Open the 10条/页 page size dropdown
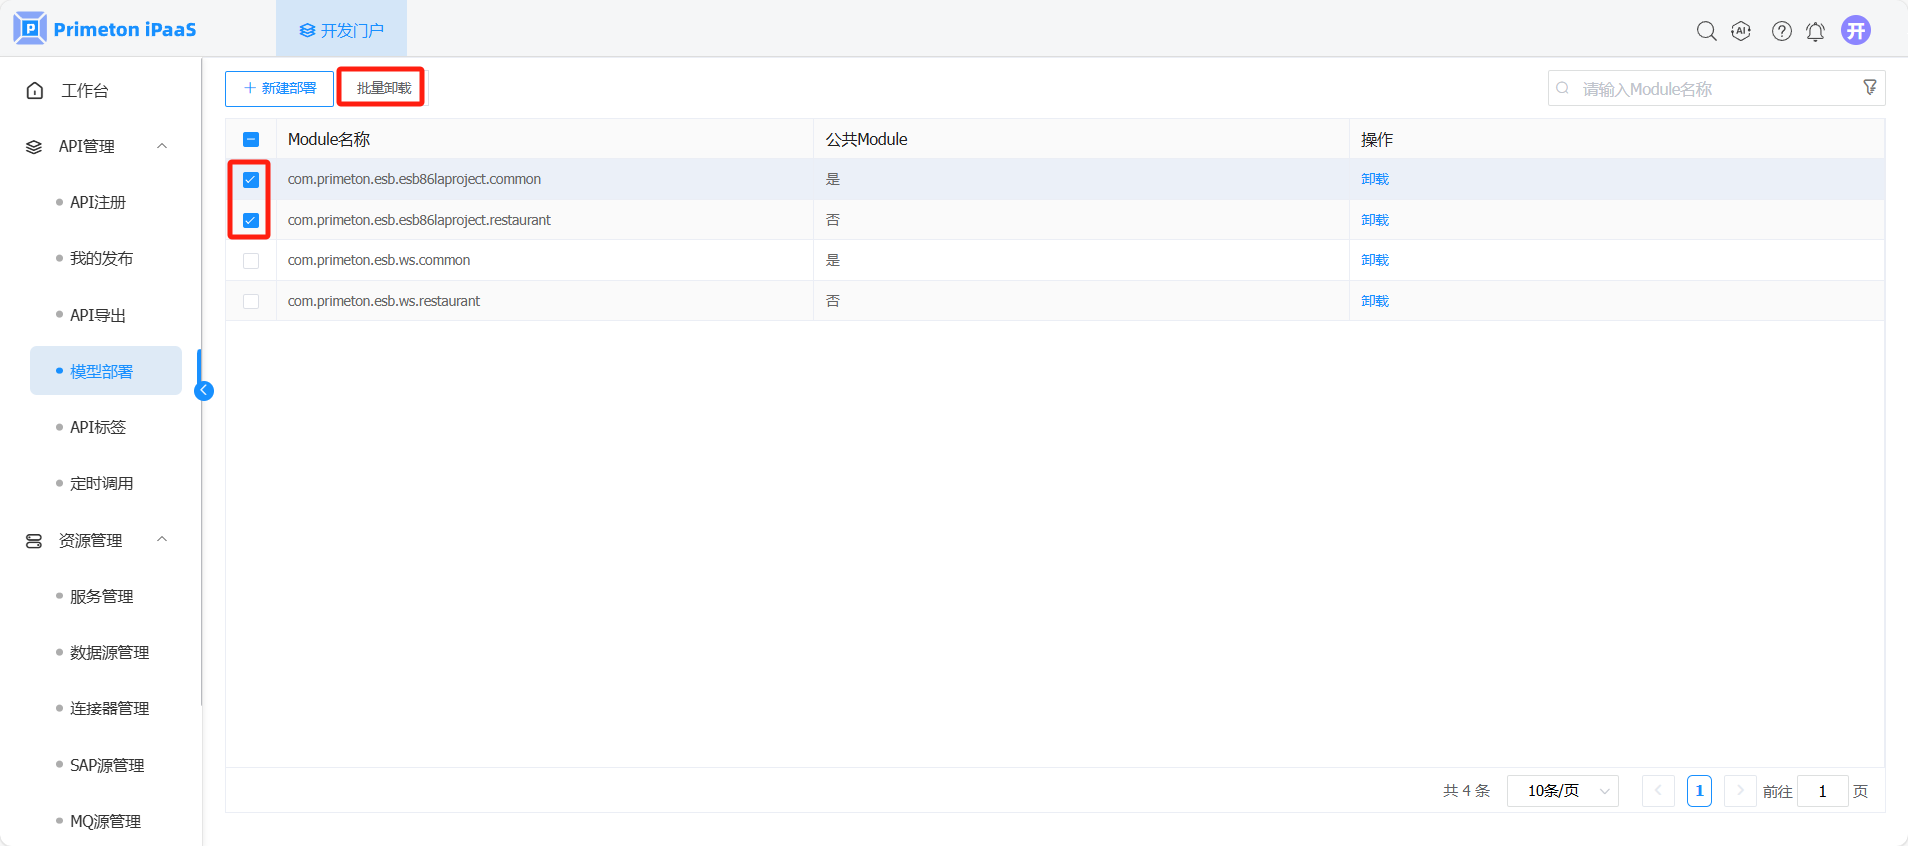The image size is (1908, 846). (x=1562, y=791)
